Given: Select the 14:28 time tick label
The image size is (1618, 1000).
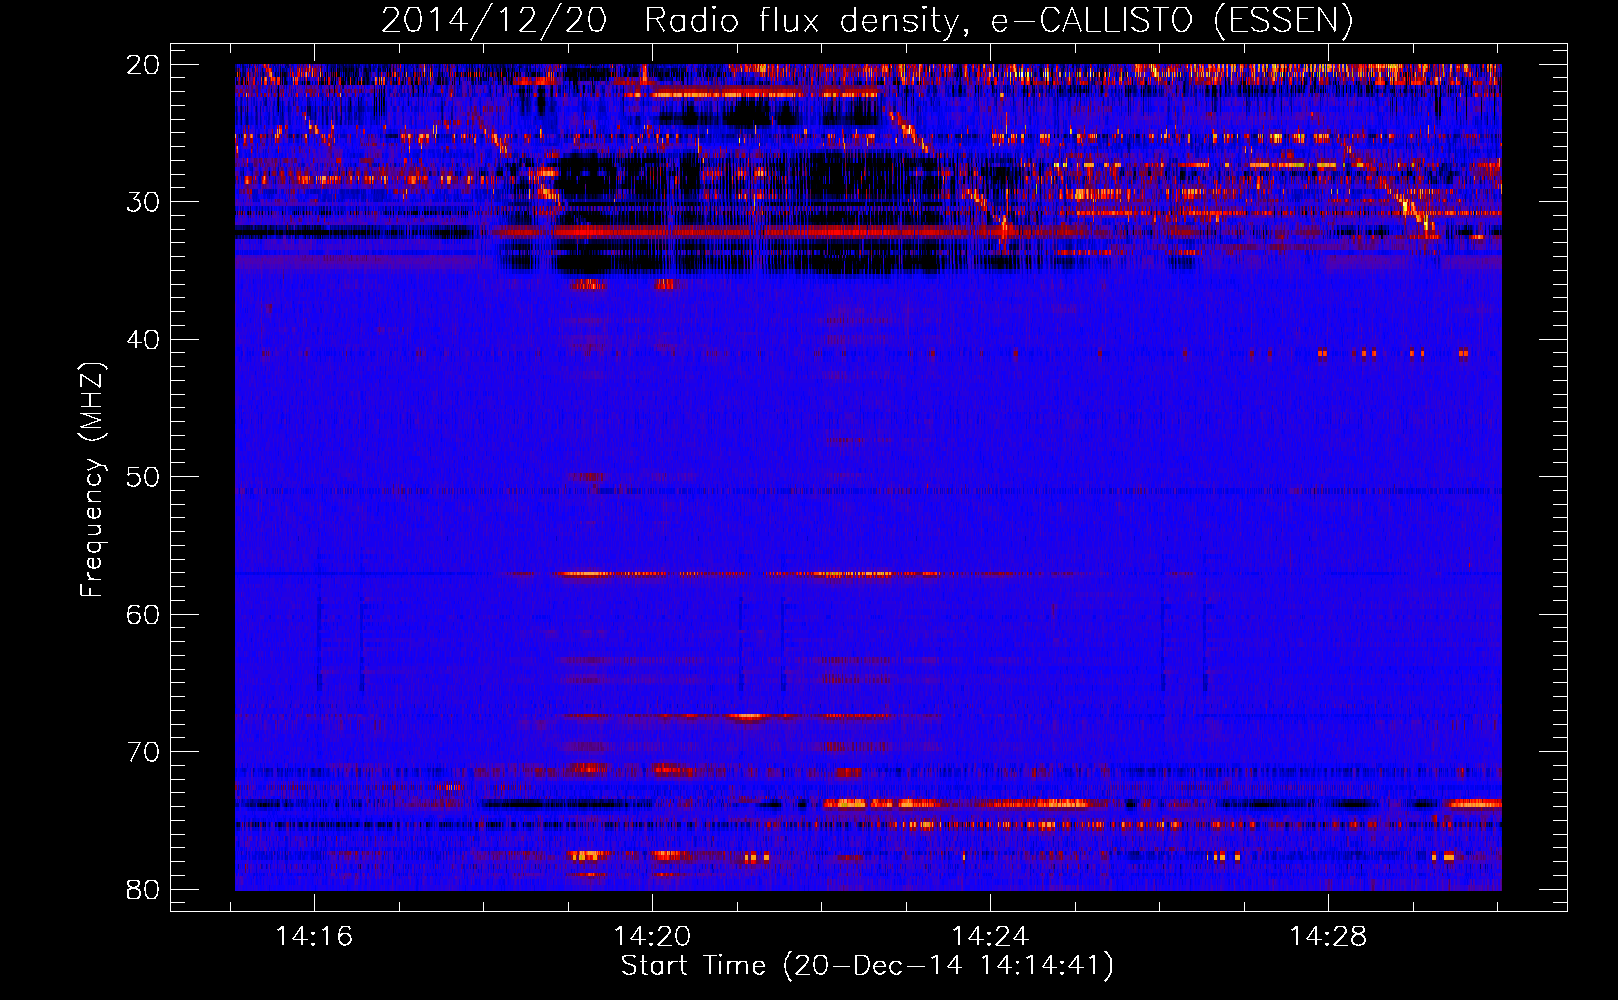Looking at the screenshot, I should 1328,937.
